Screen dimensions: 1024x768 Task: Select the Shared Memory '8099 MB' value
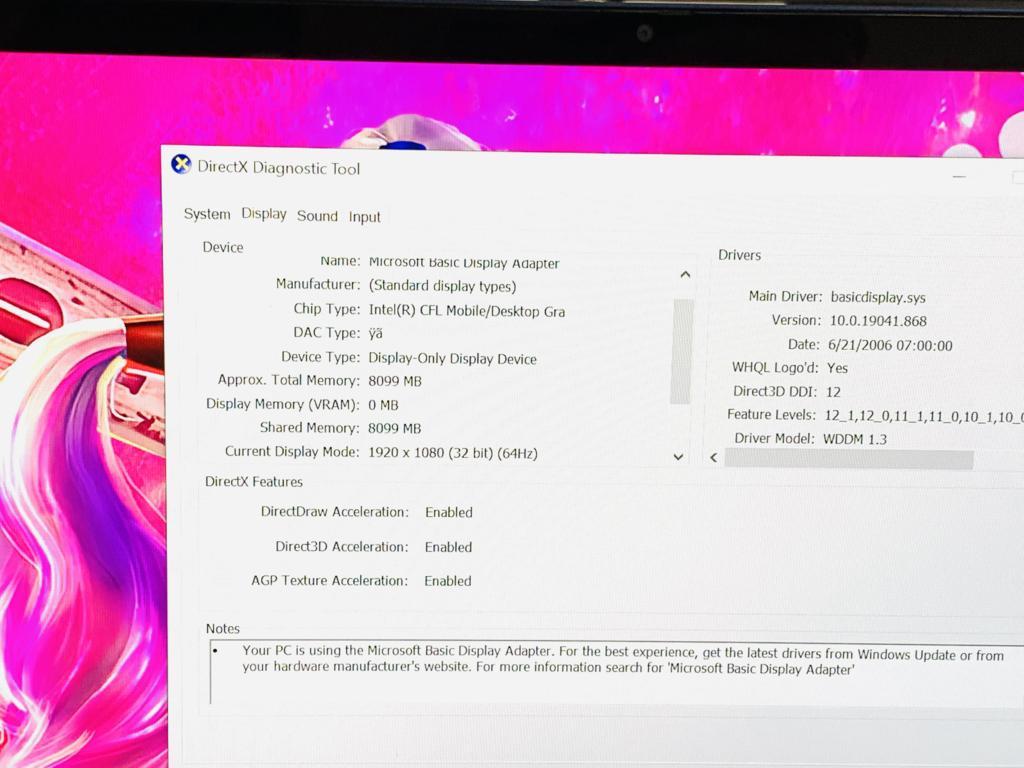[x=394, y=428]
